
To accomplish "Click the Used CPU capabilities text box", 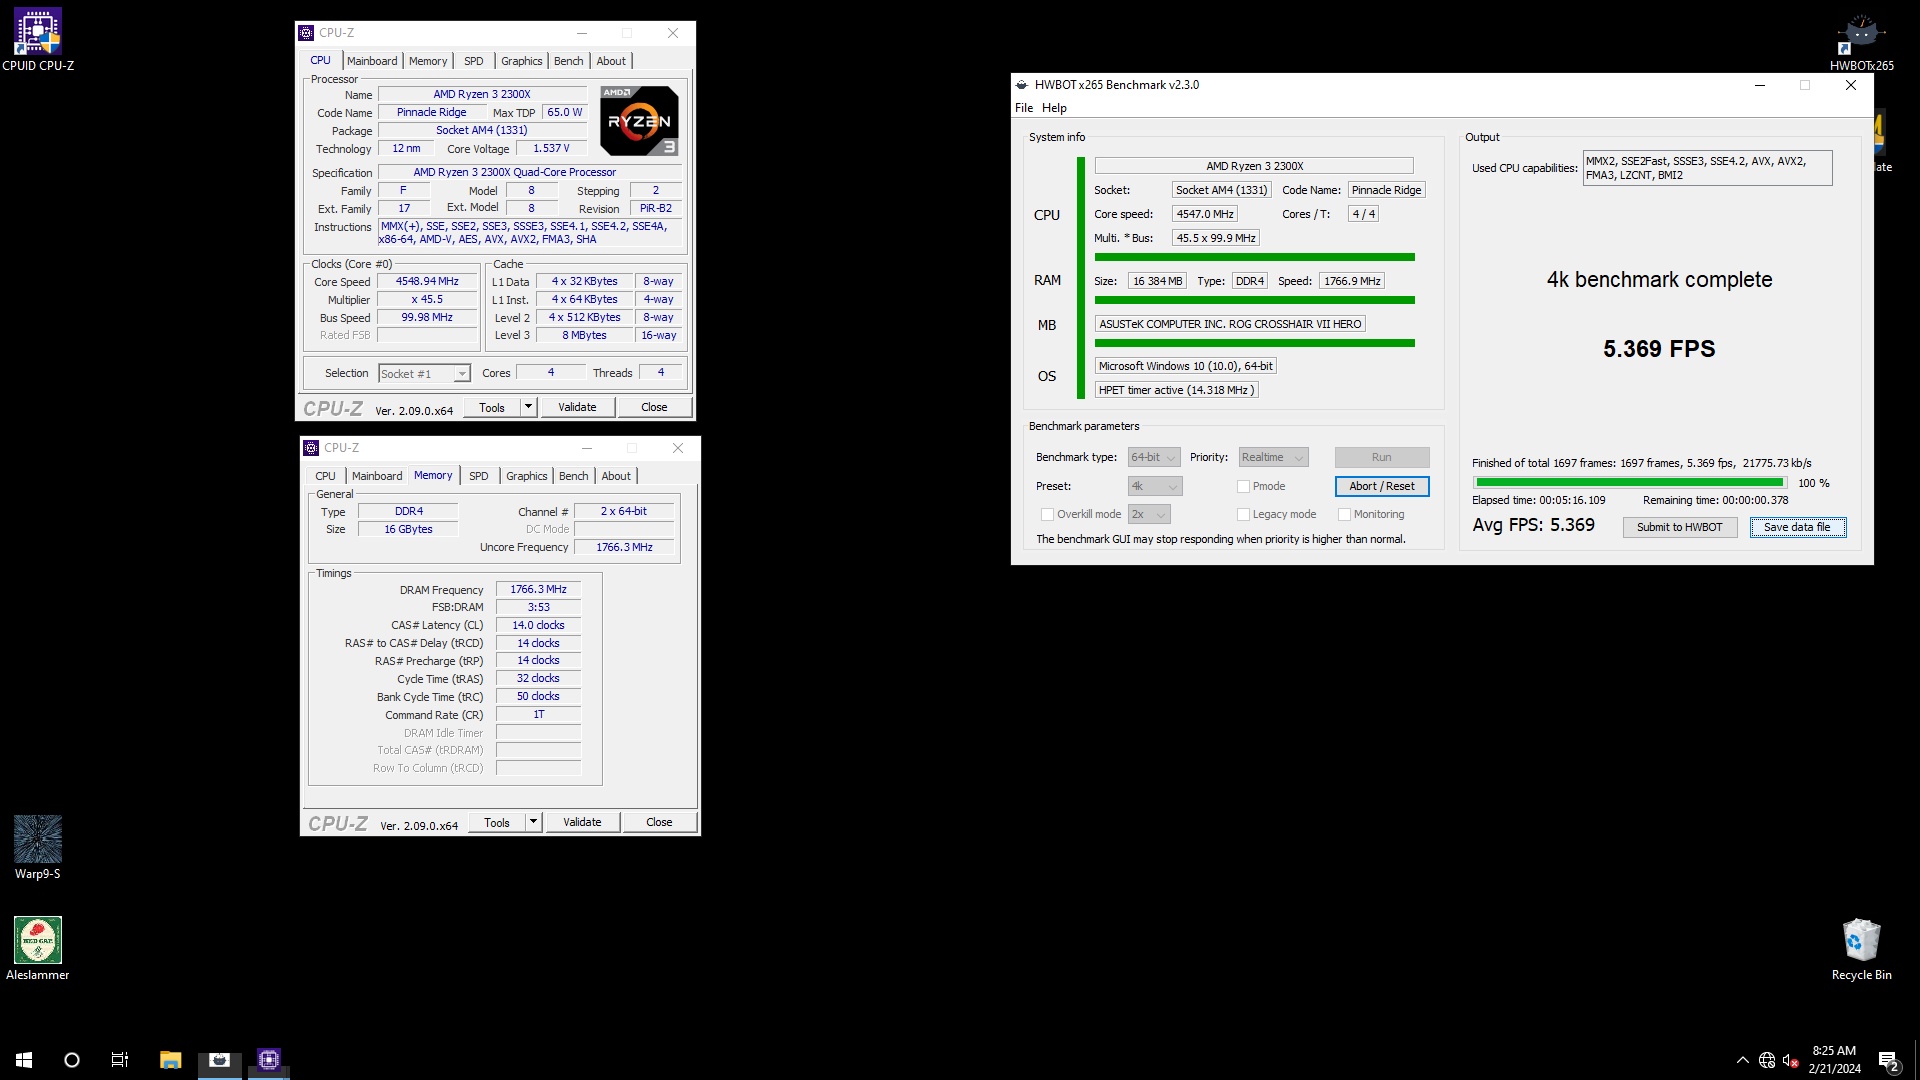I will tap(1707, 168).
